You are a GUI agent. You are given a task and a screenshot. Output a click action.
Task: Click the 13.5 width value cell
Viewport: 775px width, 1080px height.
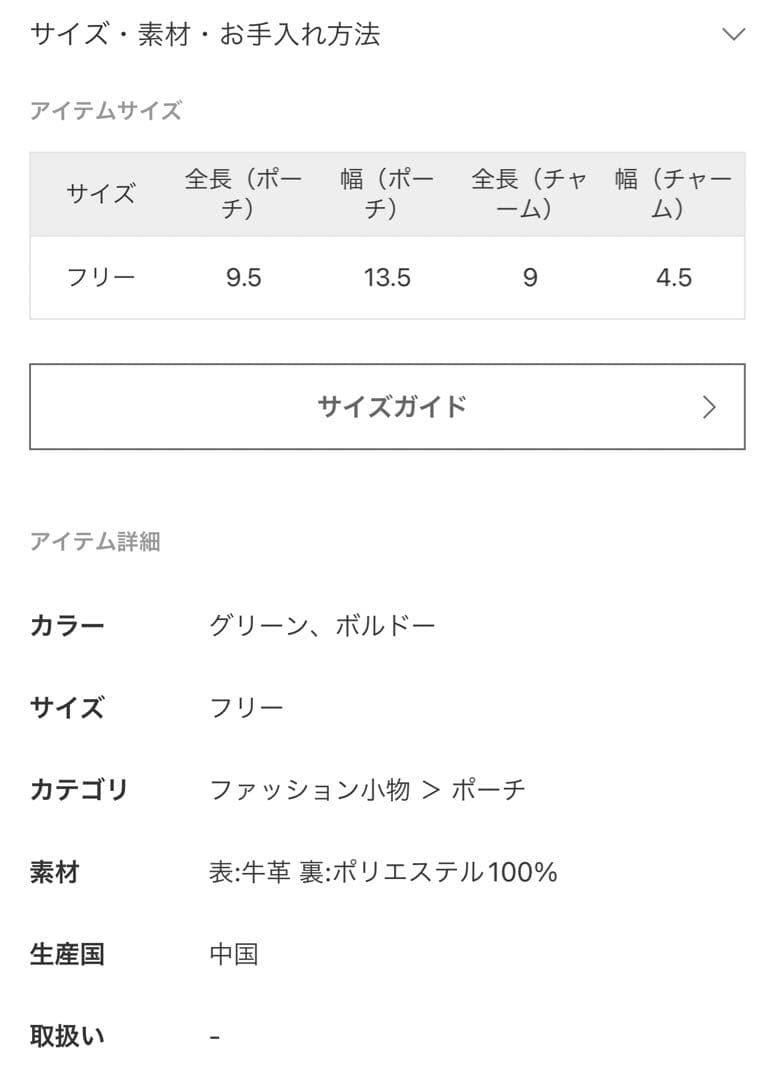coord(387,278)
